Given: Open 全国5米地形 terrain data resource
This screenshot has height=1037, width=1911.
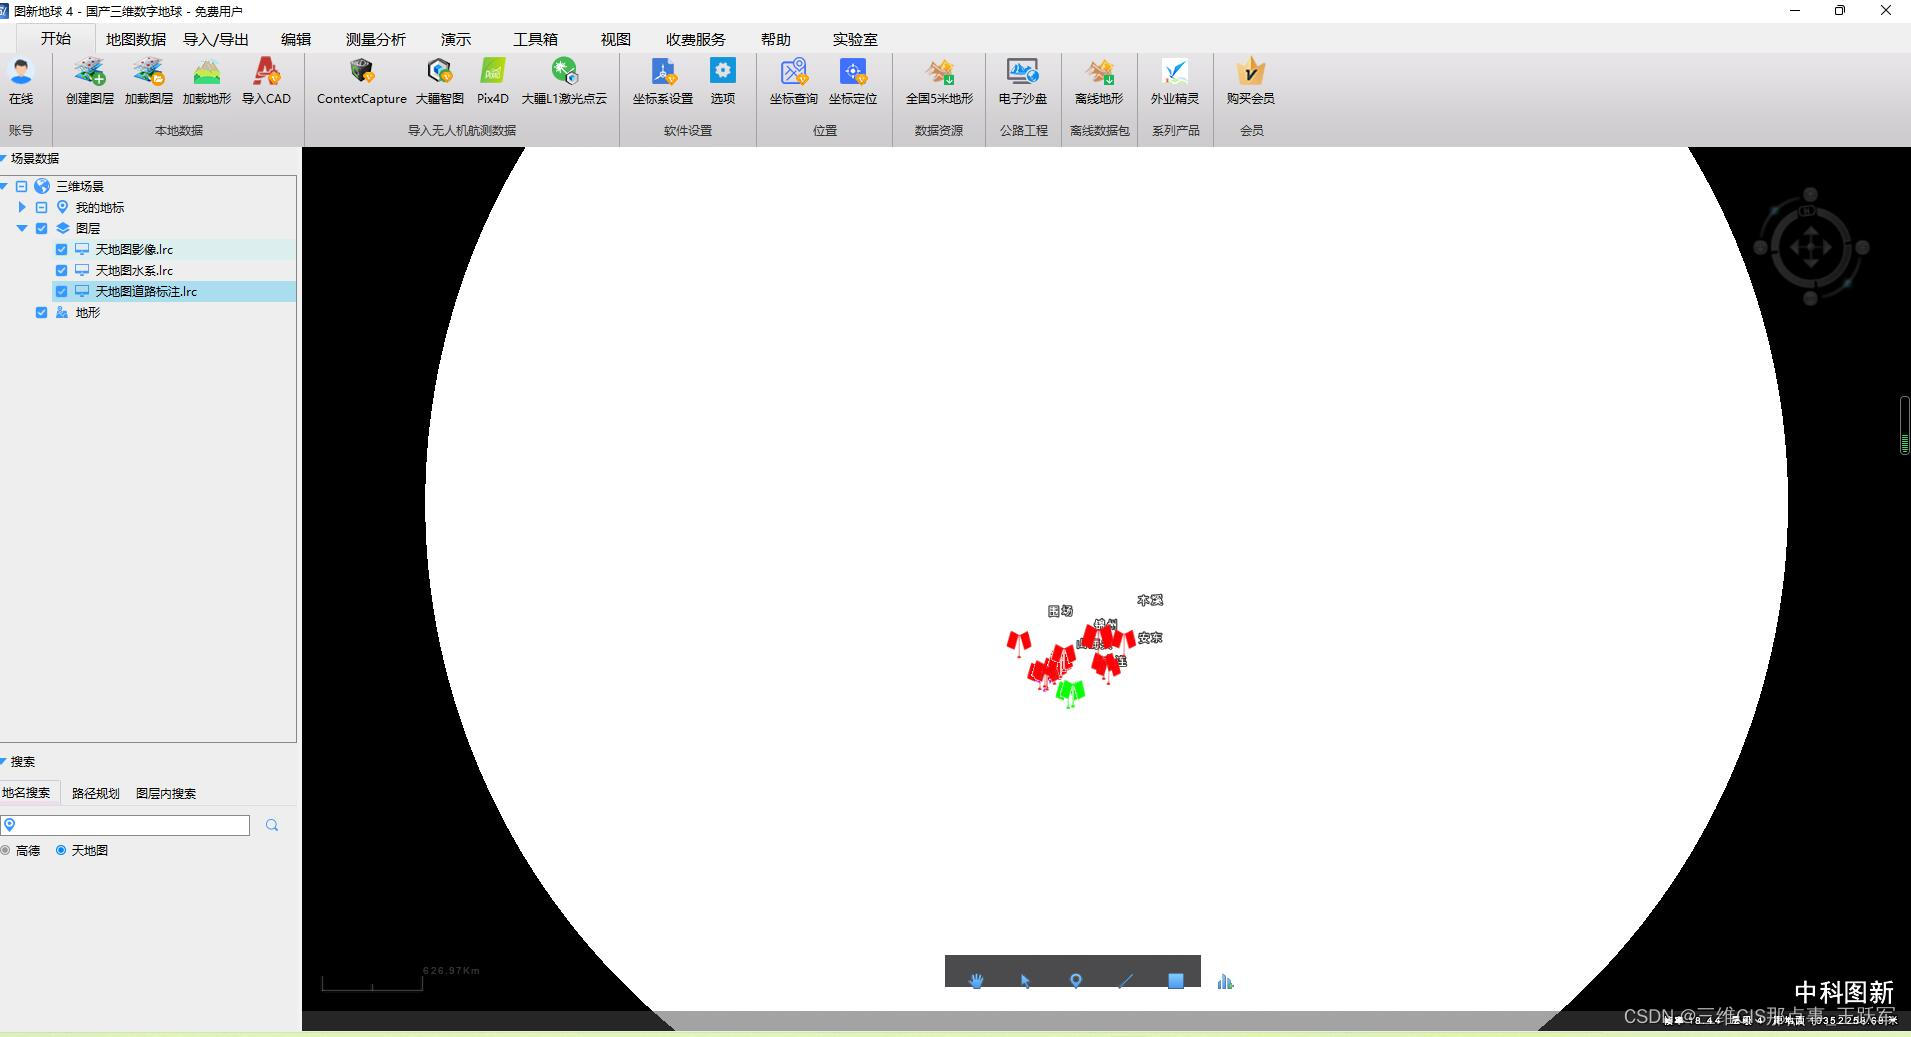Looking at the screenshot, I should click(x=939, y=73).
